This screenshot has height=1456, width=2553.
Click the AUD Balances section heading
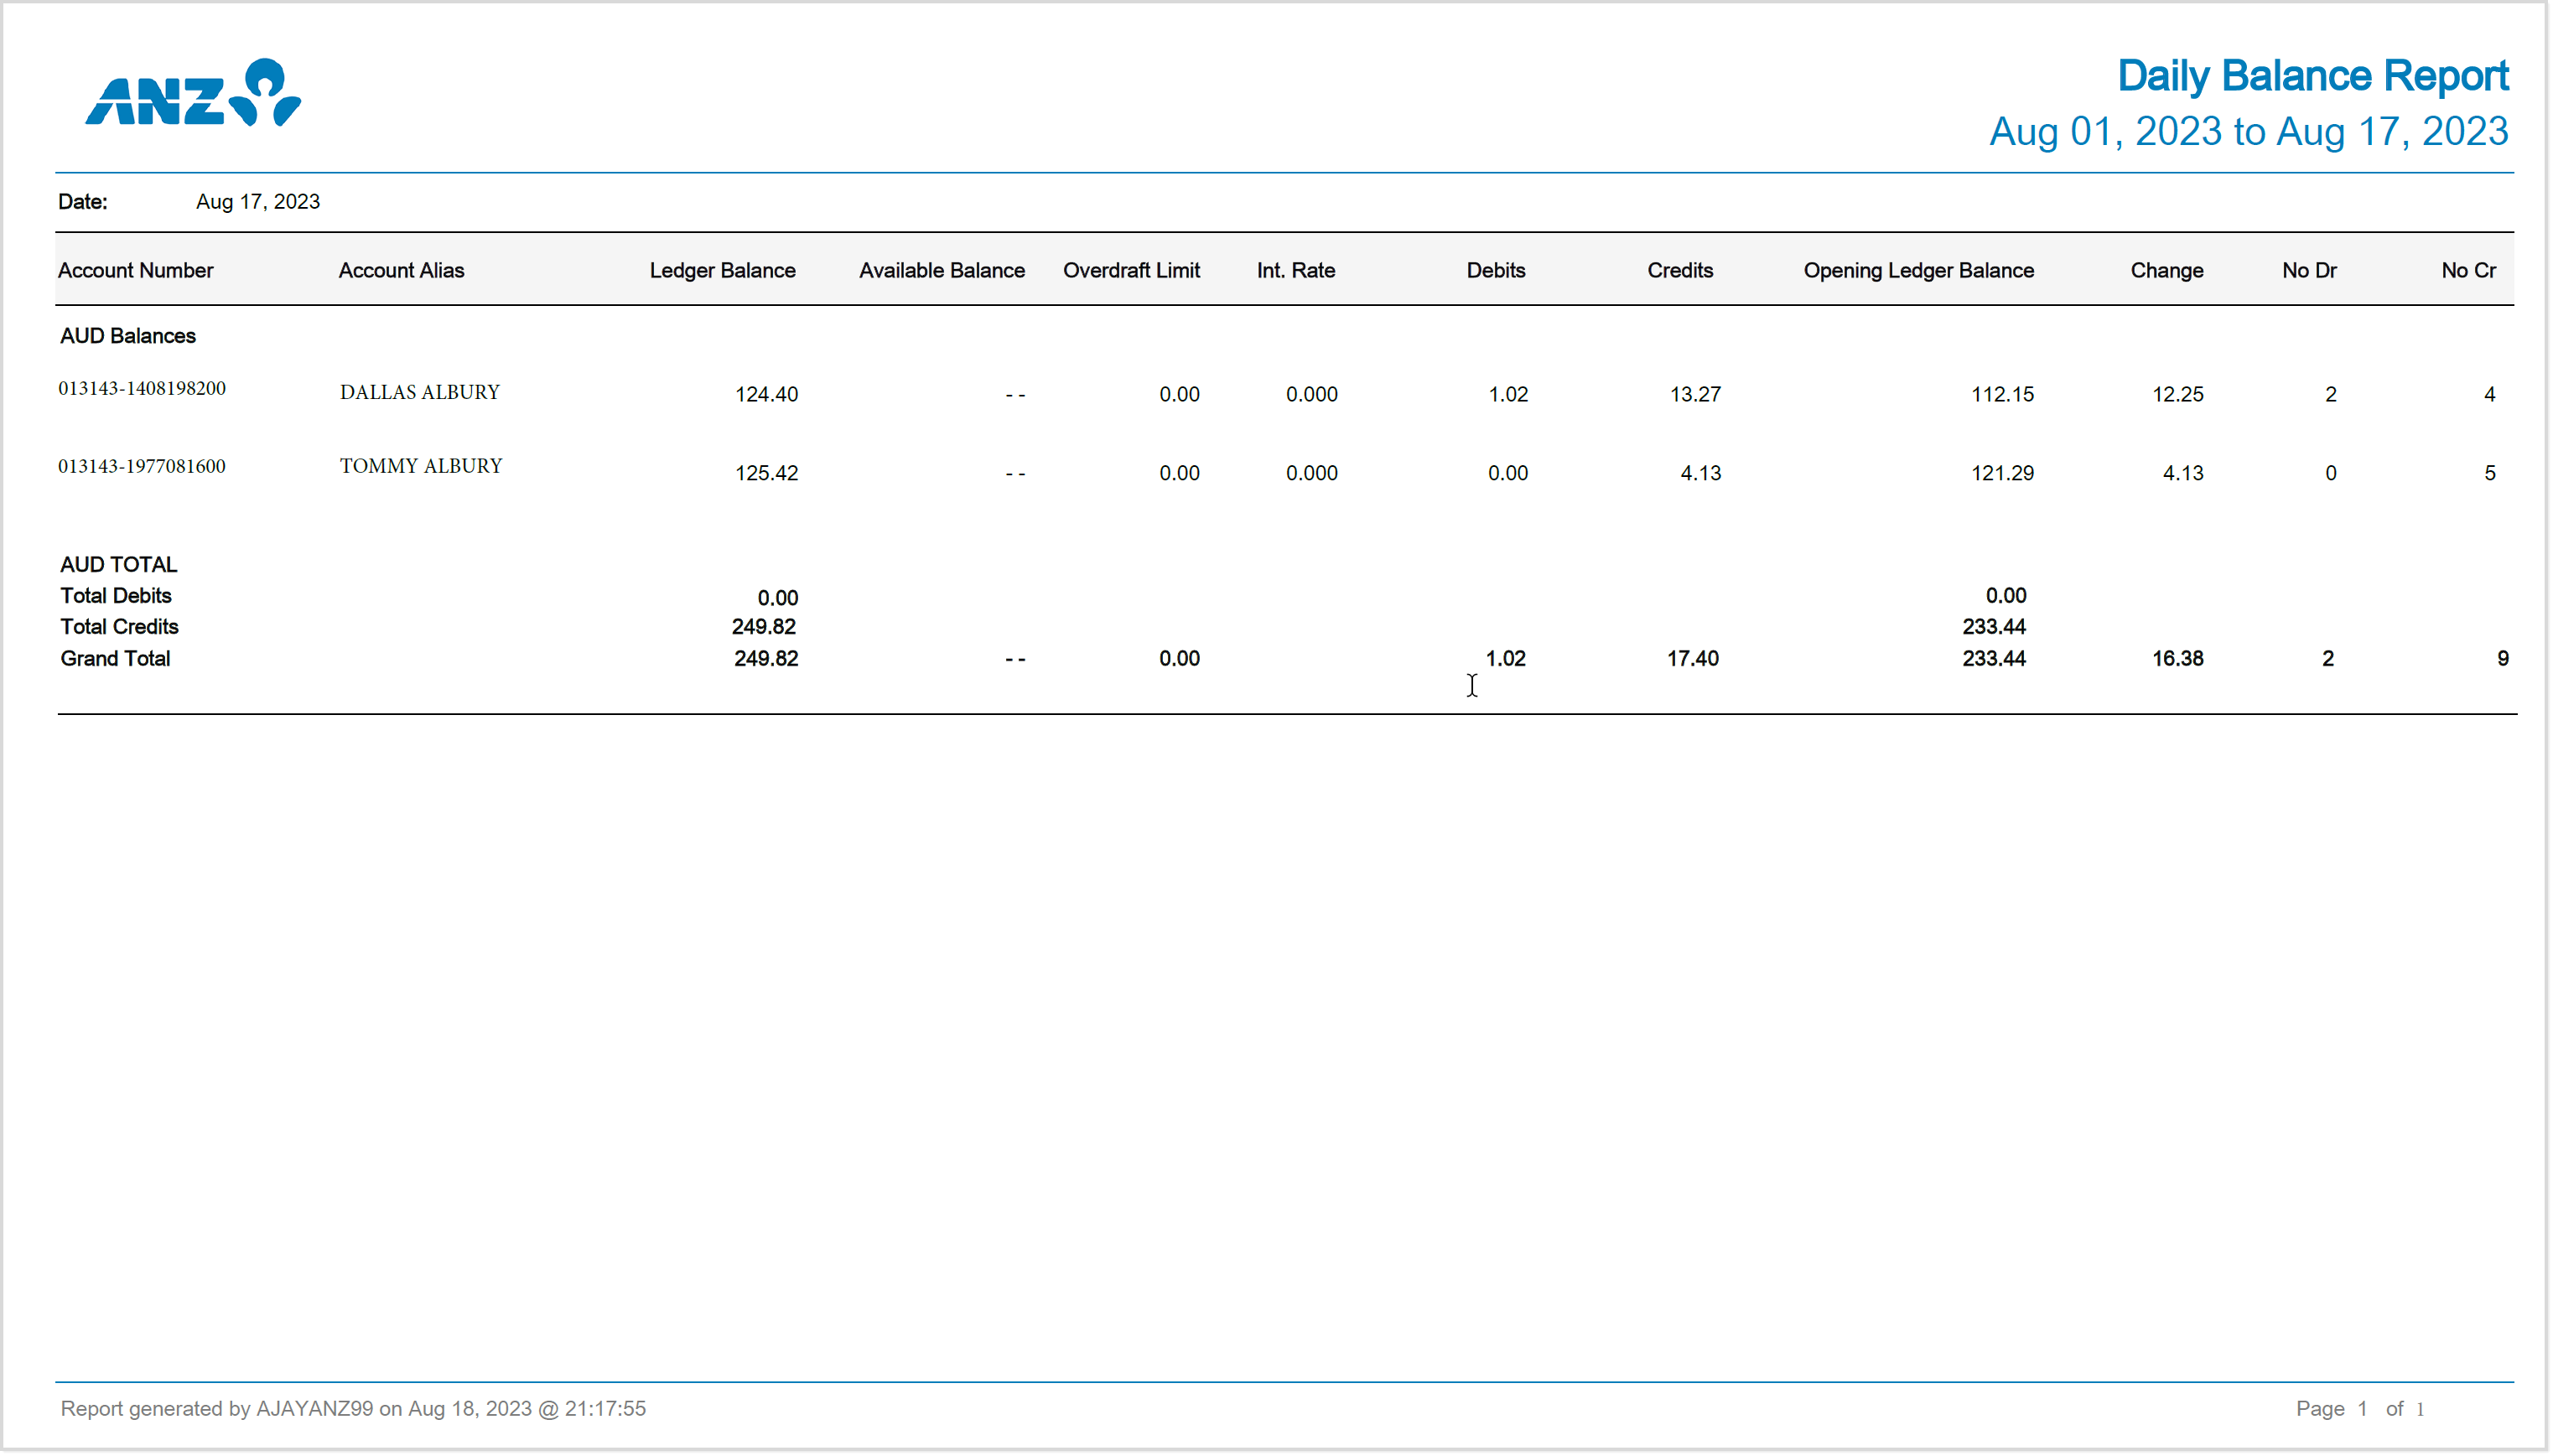(127, 336)
